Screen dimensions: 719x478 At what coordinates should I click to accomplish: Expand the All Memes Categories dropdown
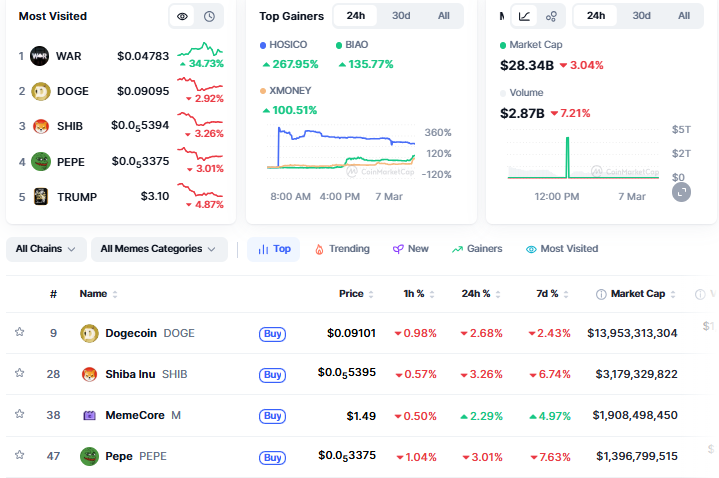(159, 249)
